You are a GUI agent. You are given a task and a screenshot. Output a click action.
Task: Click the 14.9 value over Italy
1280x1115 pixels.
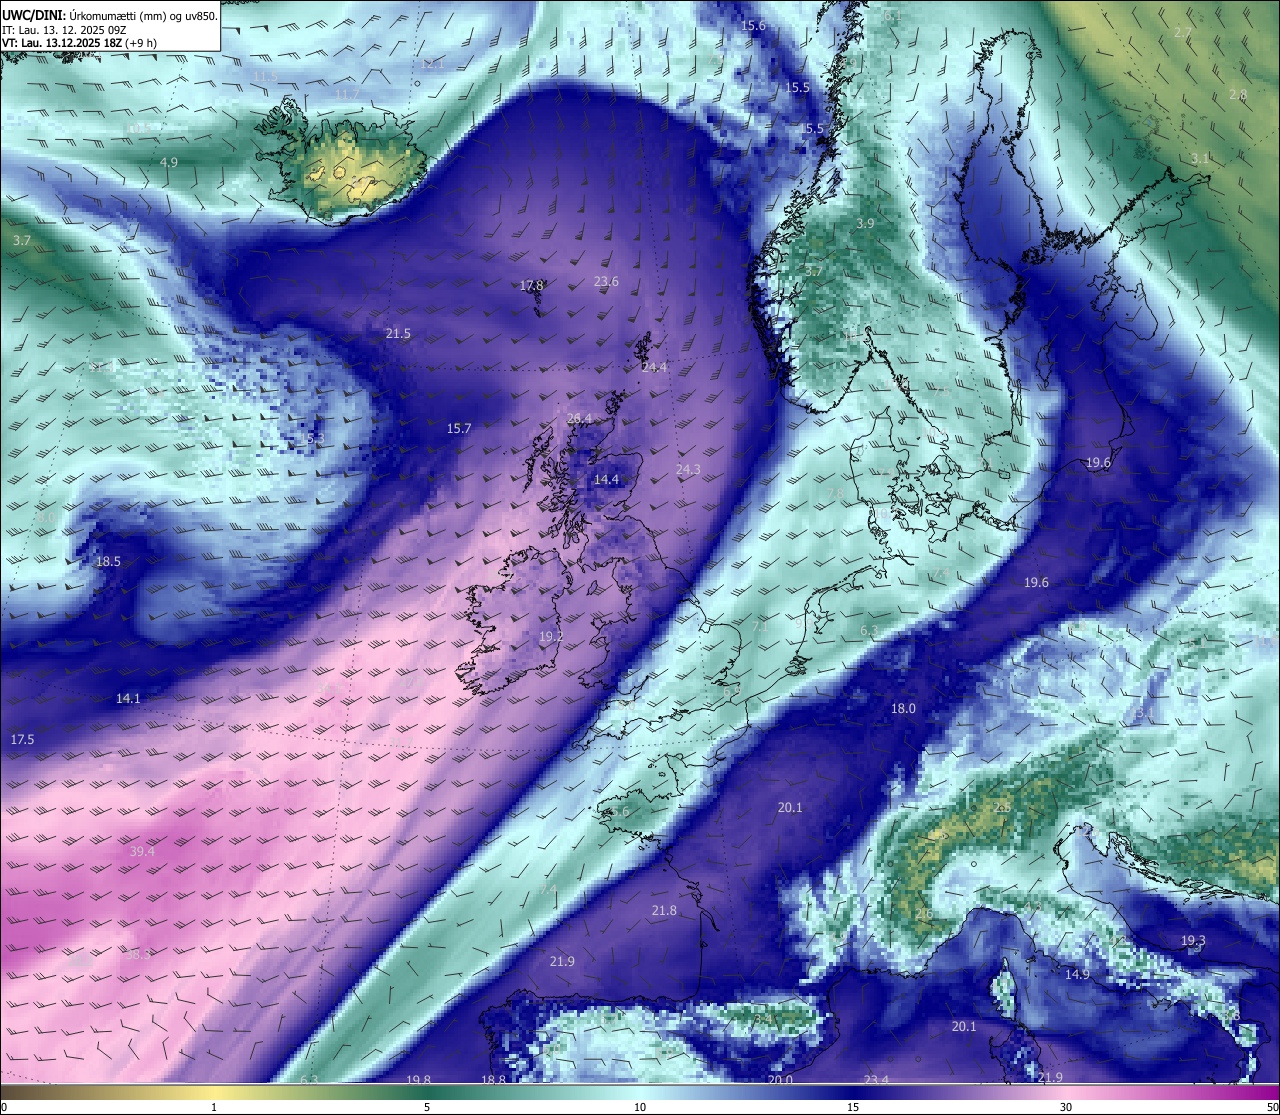[x=1077, y=975]
